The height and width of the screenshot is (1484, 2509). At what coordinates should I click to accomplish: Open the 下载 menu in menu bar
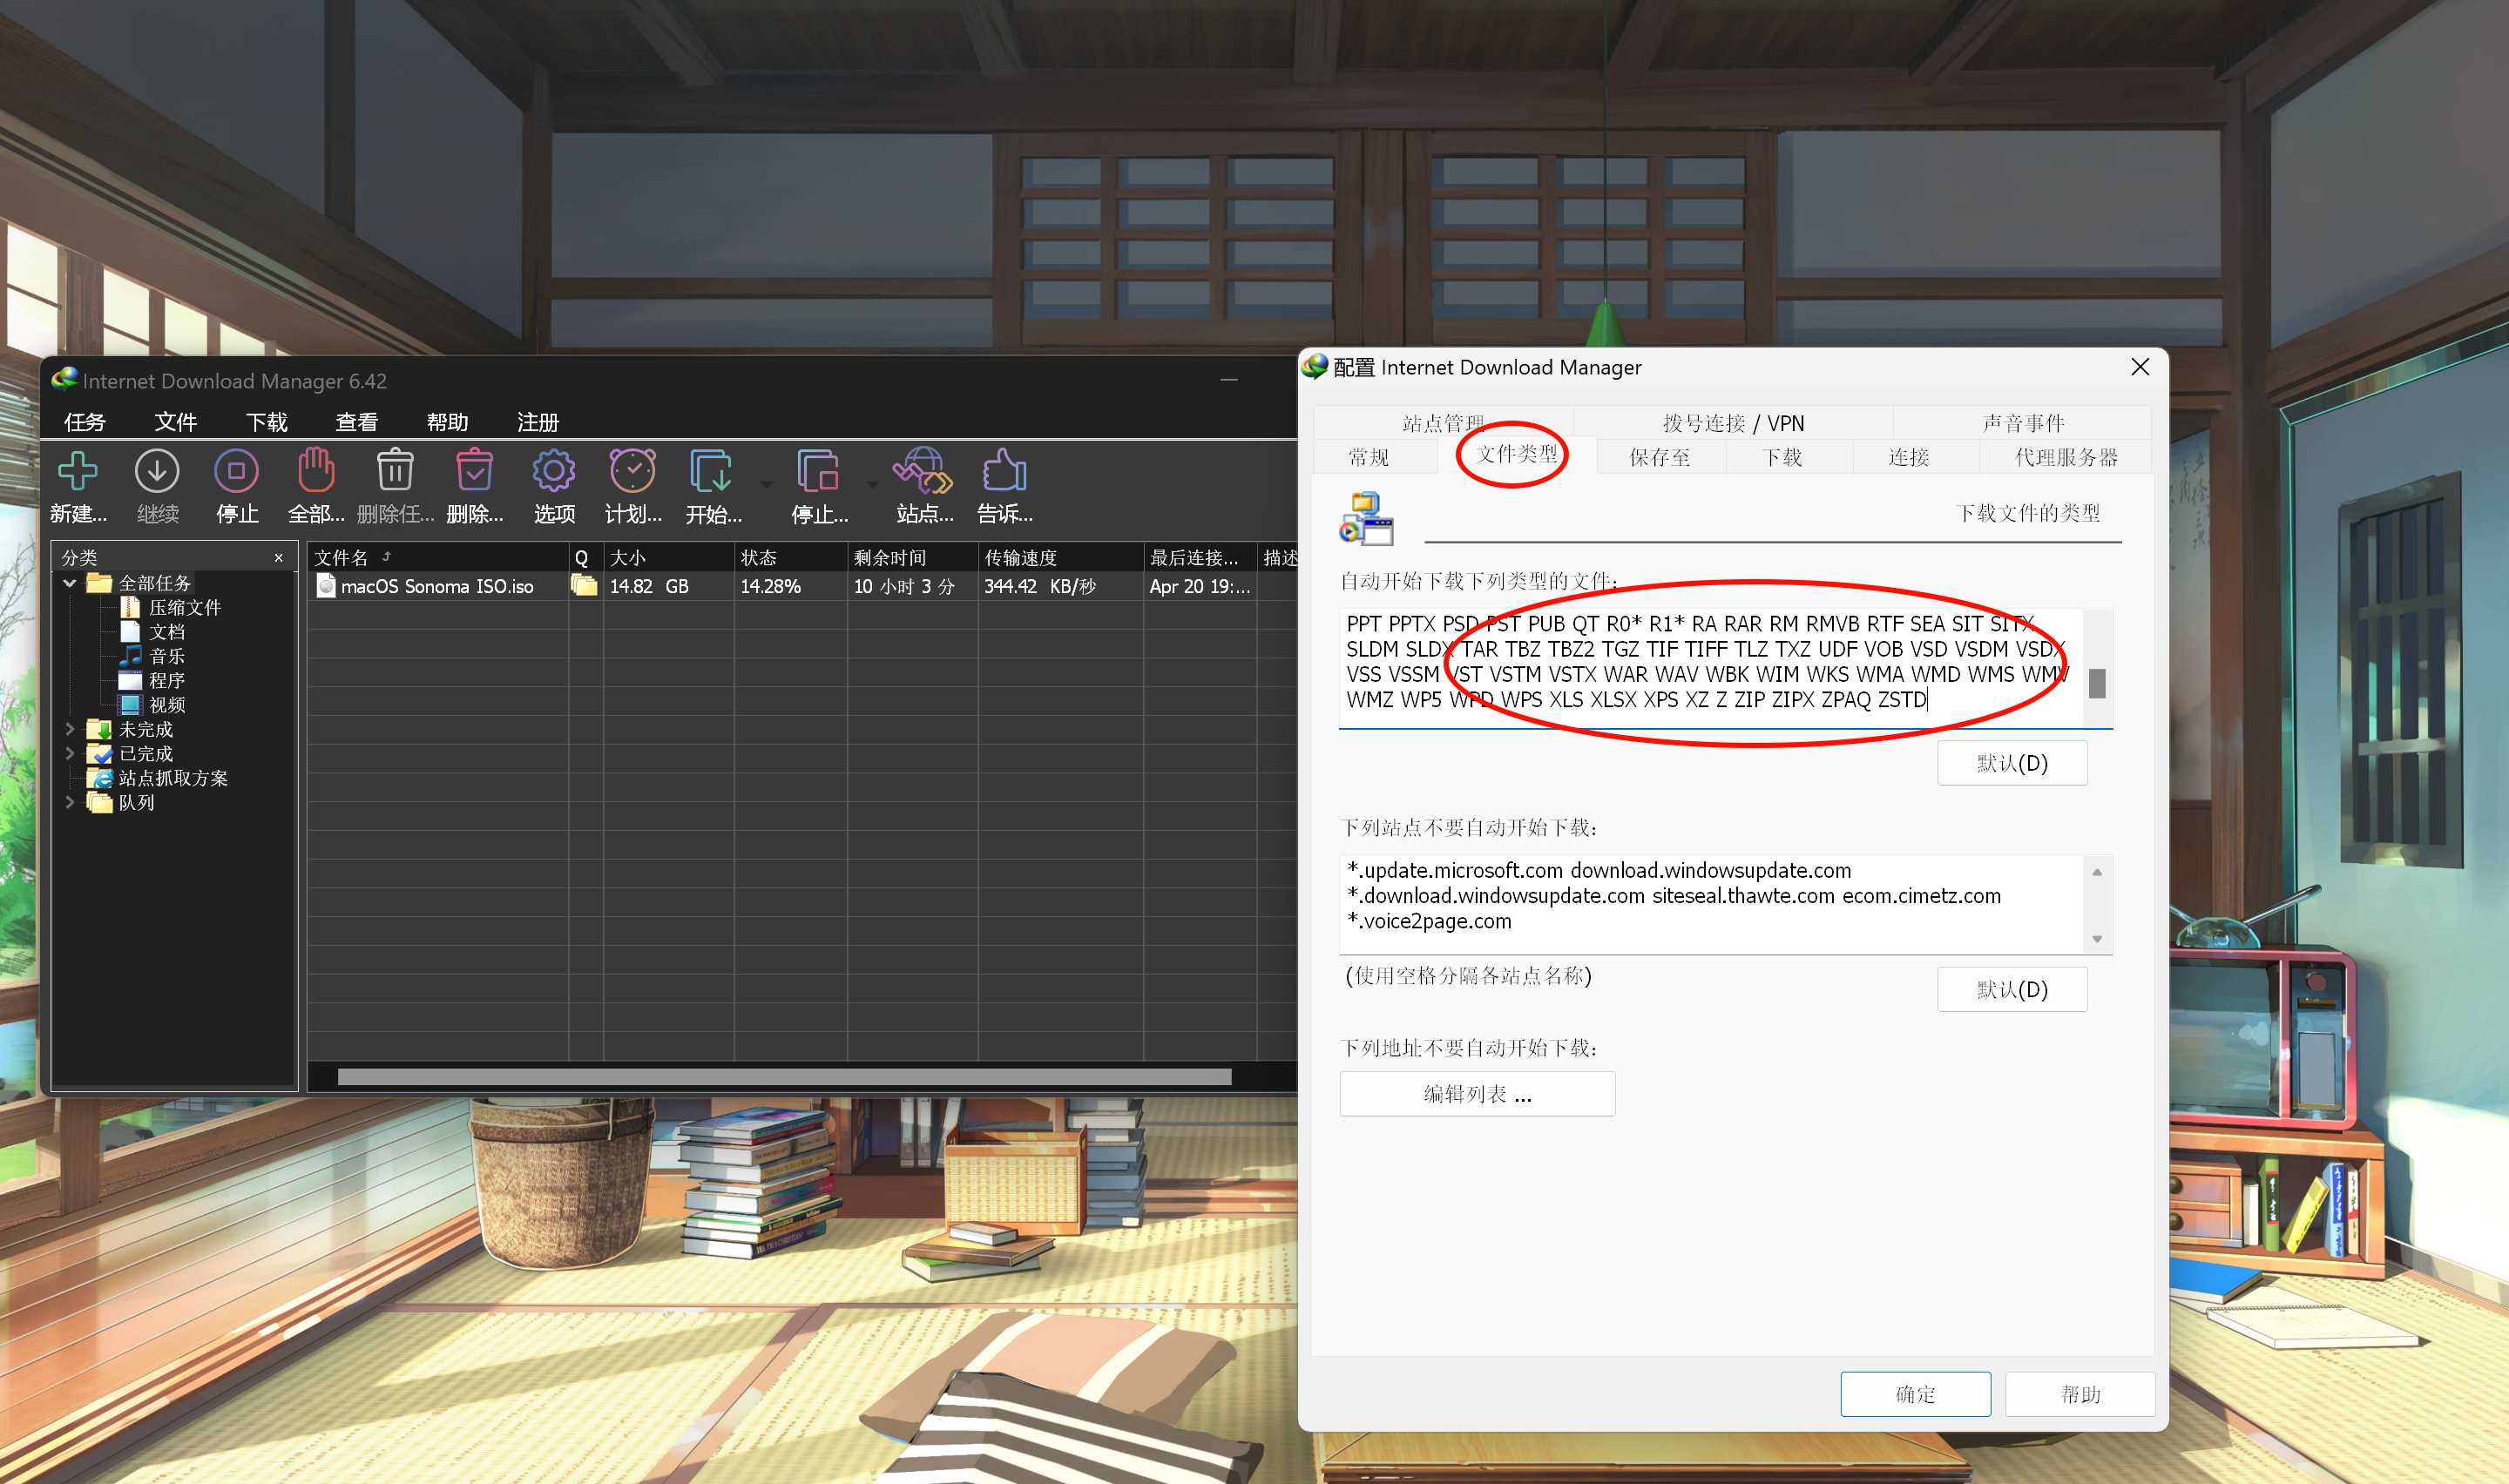[266, 422]
